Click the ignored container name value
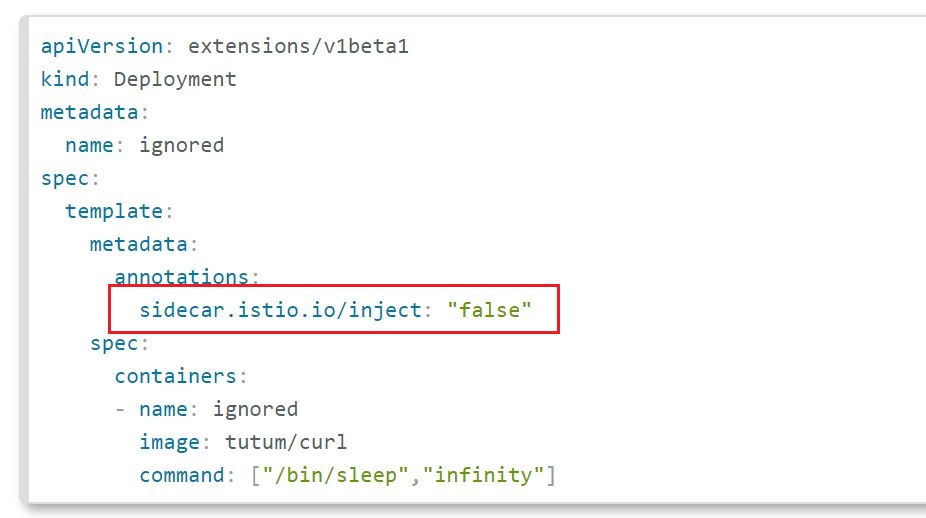The width and height of the screenshot is (926, 518). 254,409
